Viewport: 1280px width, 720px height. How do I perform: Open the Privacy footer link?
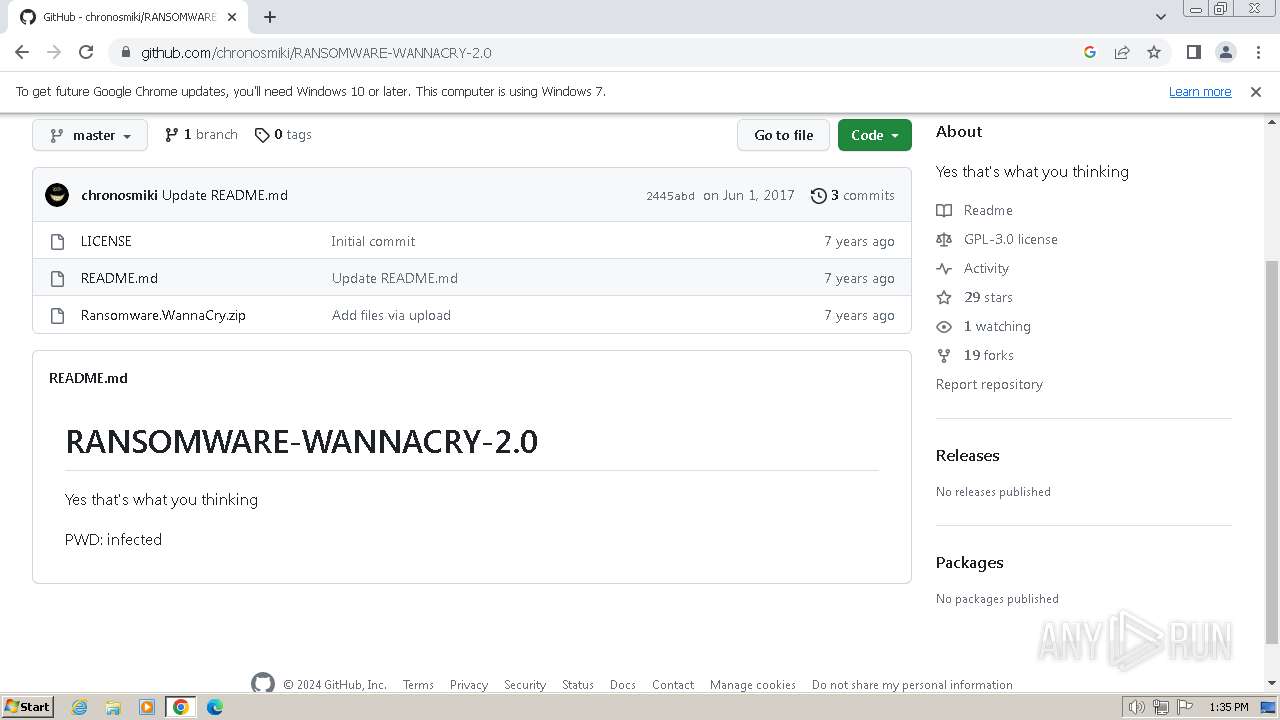tap(469, 685)
